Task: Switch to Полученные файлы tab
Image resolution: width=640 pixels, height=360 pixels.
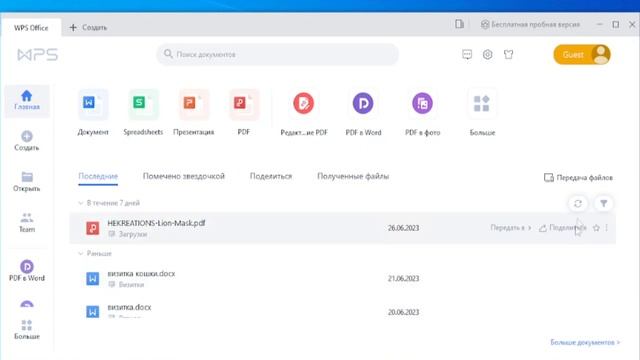Action: (x=353, y=176)
